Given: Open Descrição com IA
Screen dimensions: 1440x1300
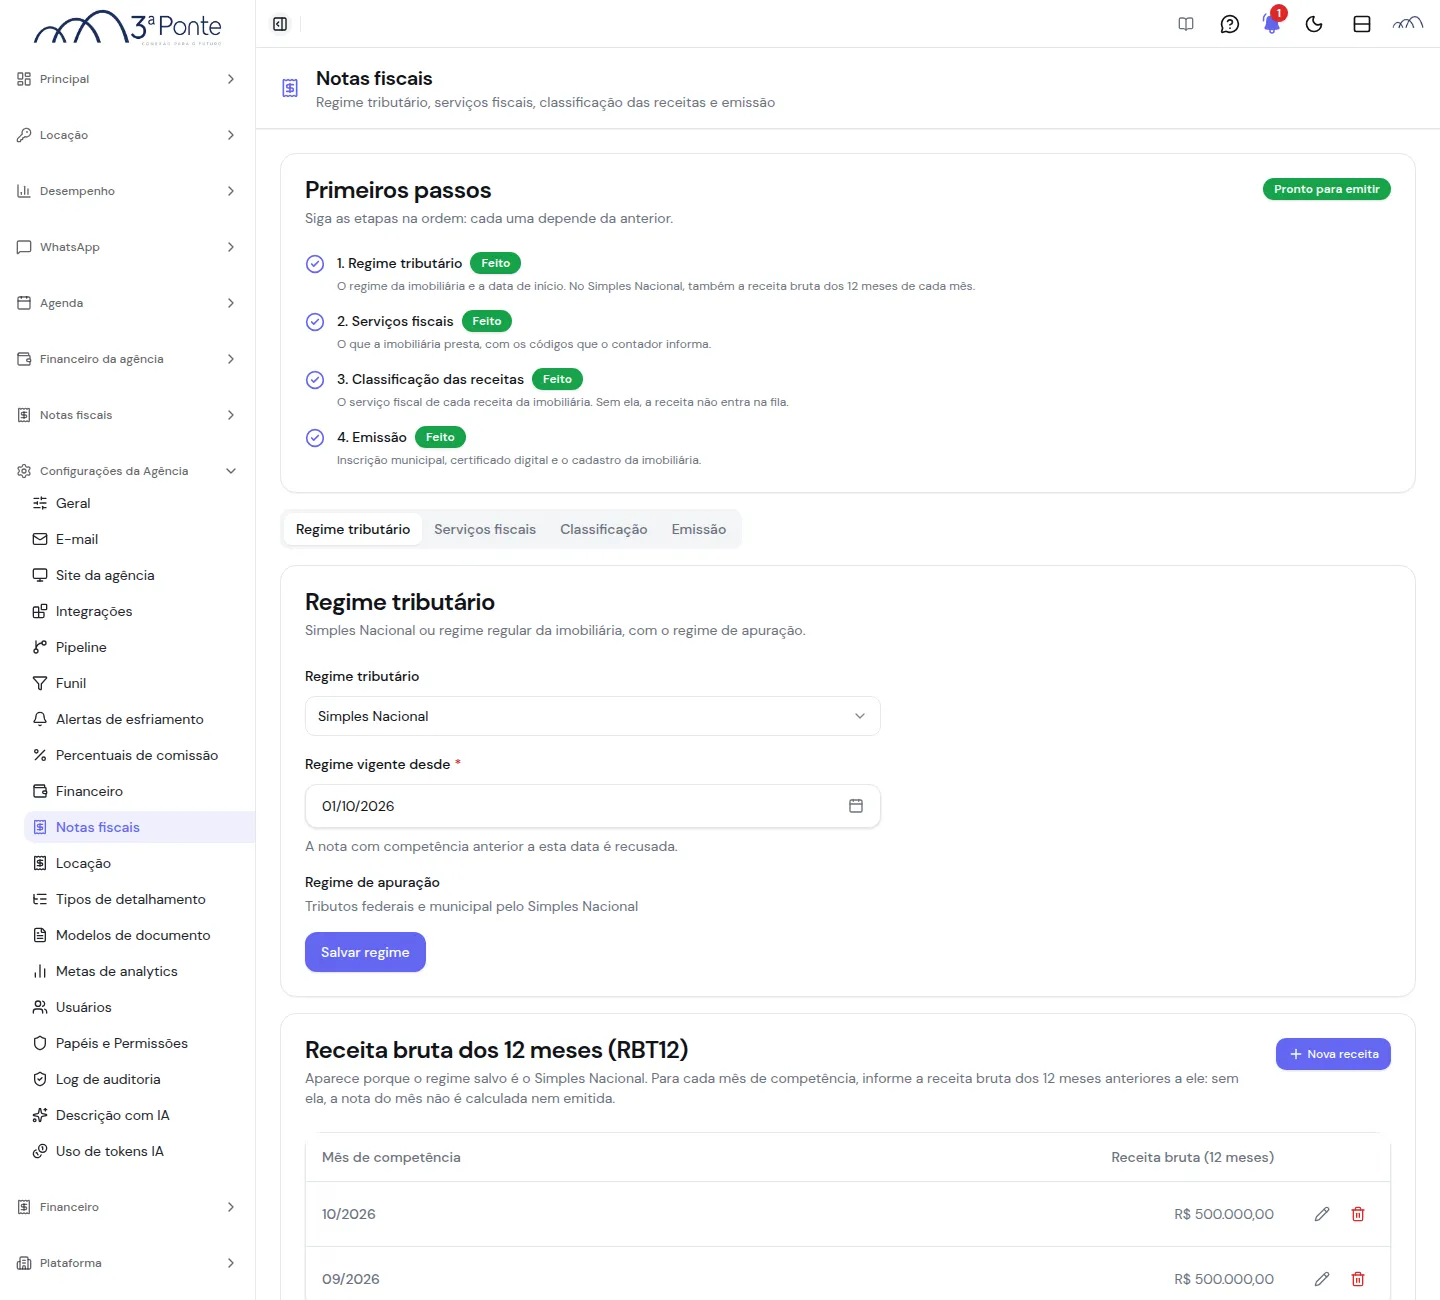Looking at the screenshot, I should point(140,1115).
